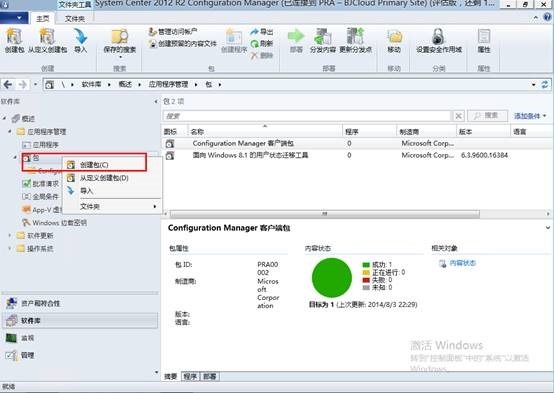This screenshot has width=554, height=393.
Task: Switch to the 文件夹 ribbon tab
Action: pyautogui.click(x=75, y=19)
